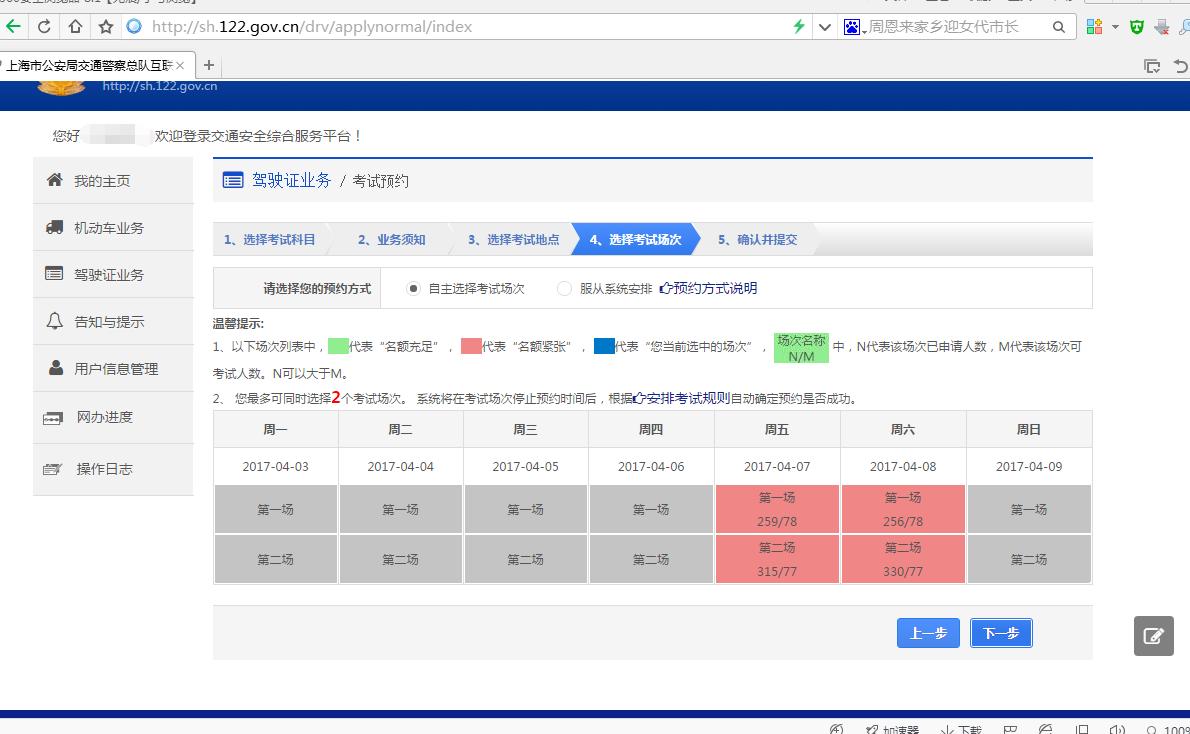Click the 用户信息管理 person icon
This screenshot has width=1190, height=734.
[x=57, y=368]
